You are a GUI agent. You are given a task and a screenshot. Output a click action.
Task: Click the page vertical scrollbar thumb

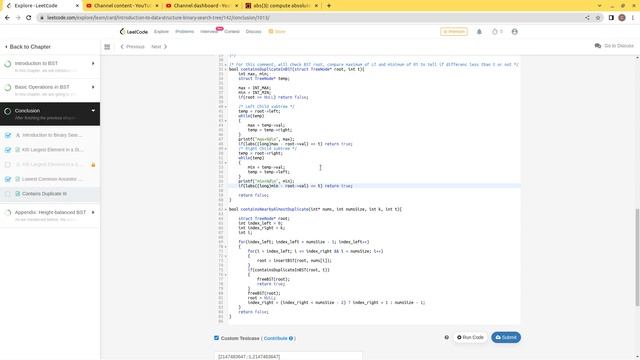coord(637,257)
